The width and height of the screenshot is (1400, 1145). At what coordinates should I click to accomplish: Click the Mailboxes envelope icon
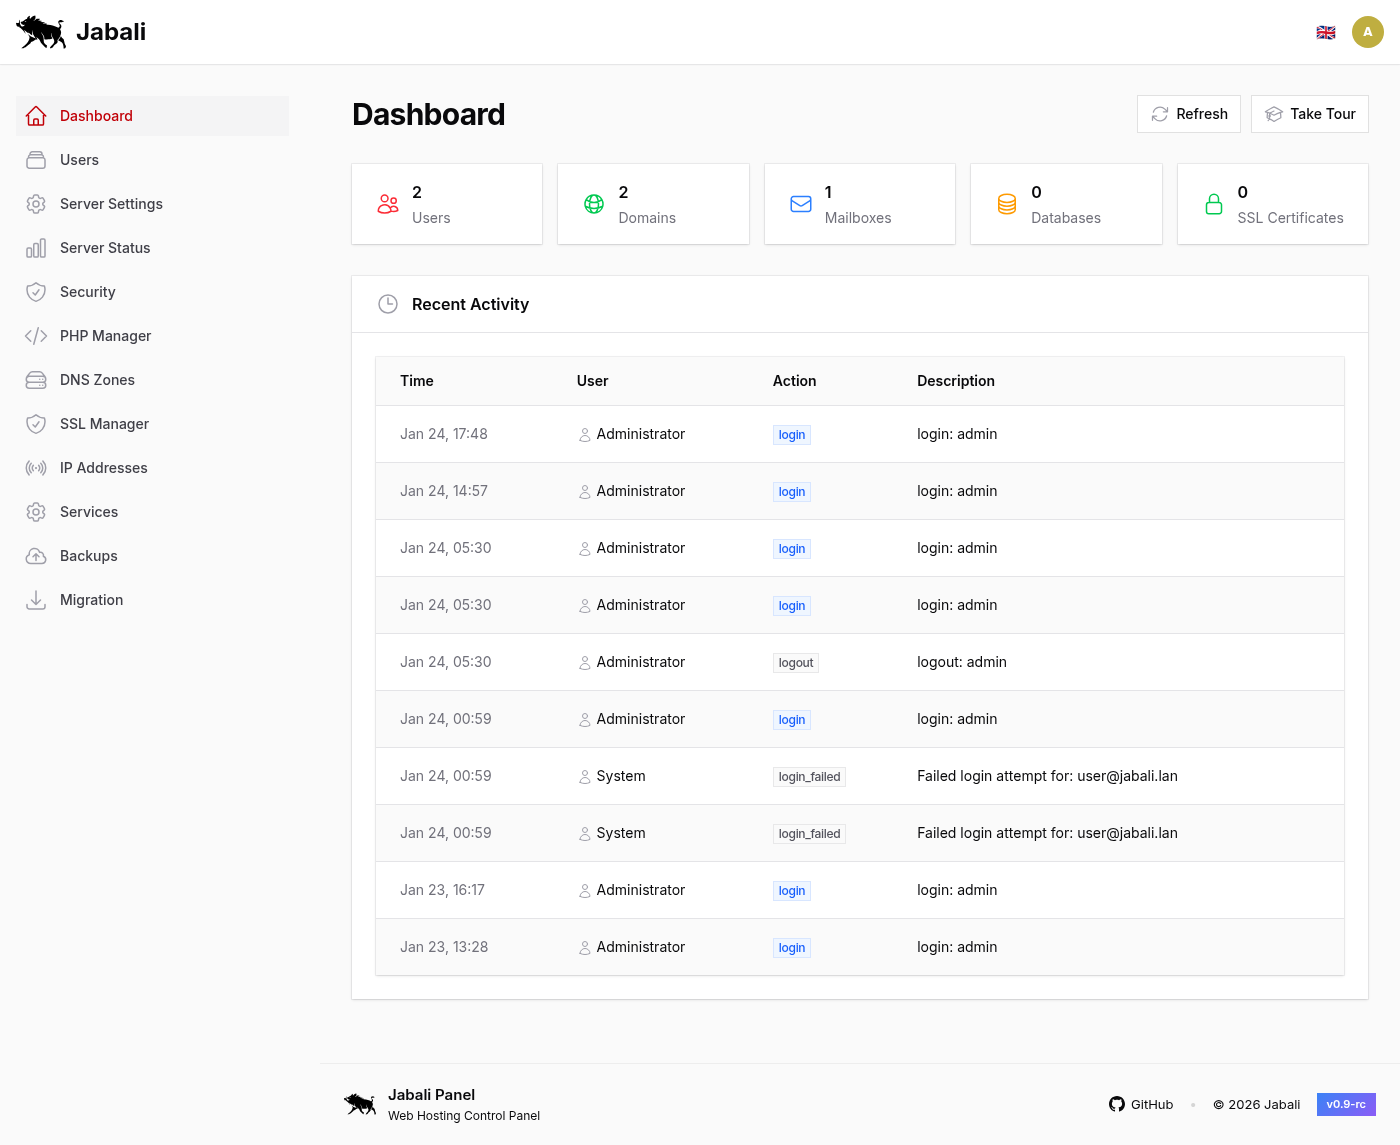click(800, 204)
